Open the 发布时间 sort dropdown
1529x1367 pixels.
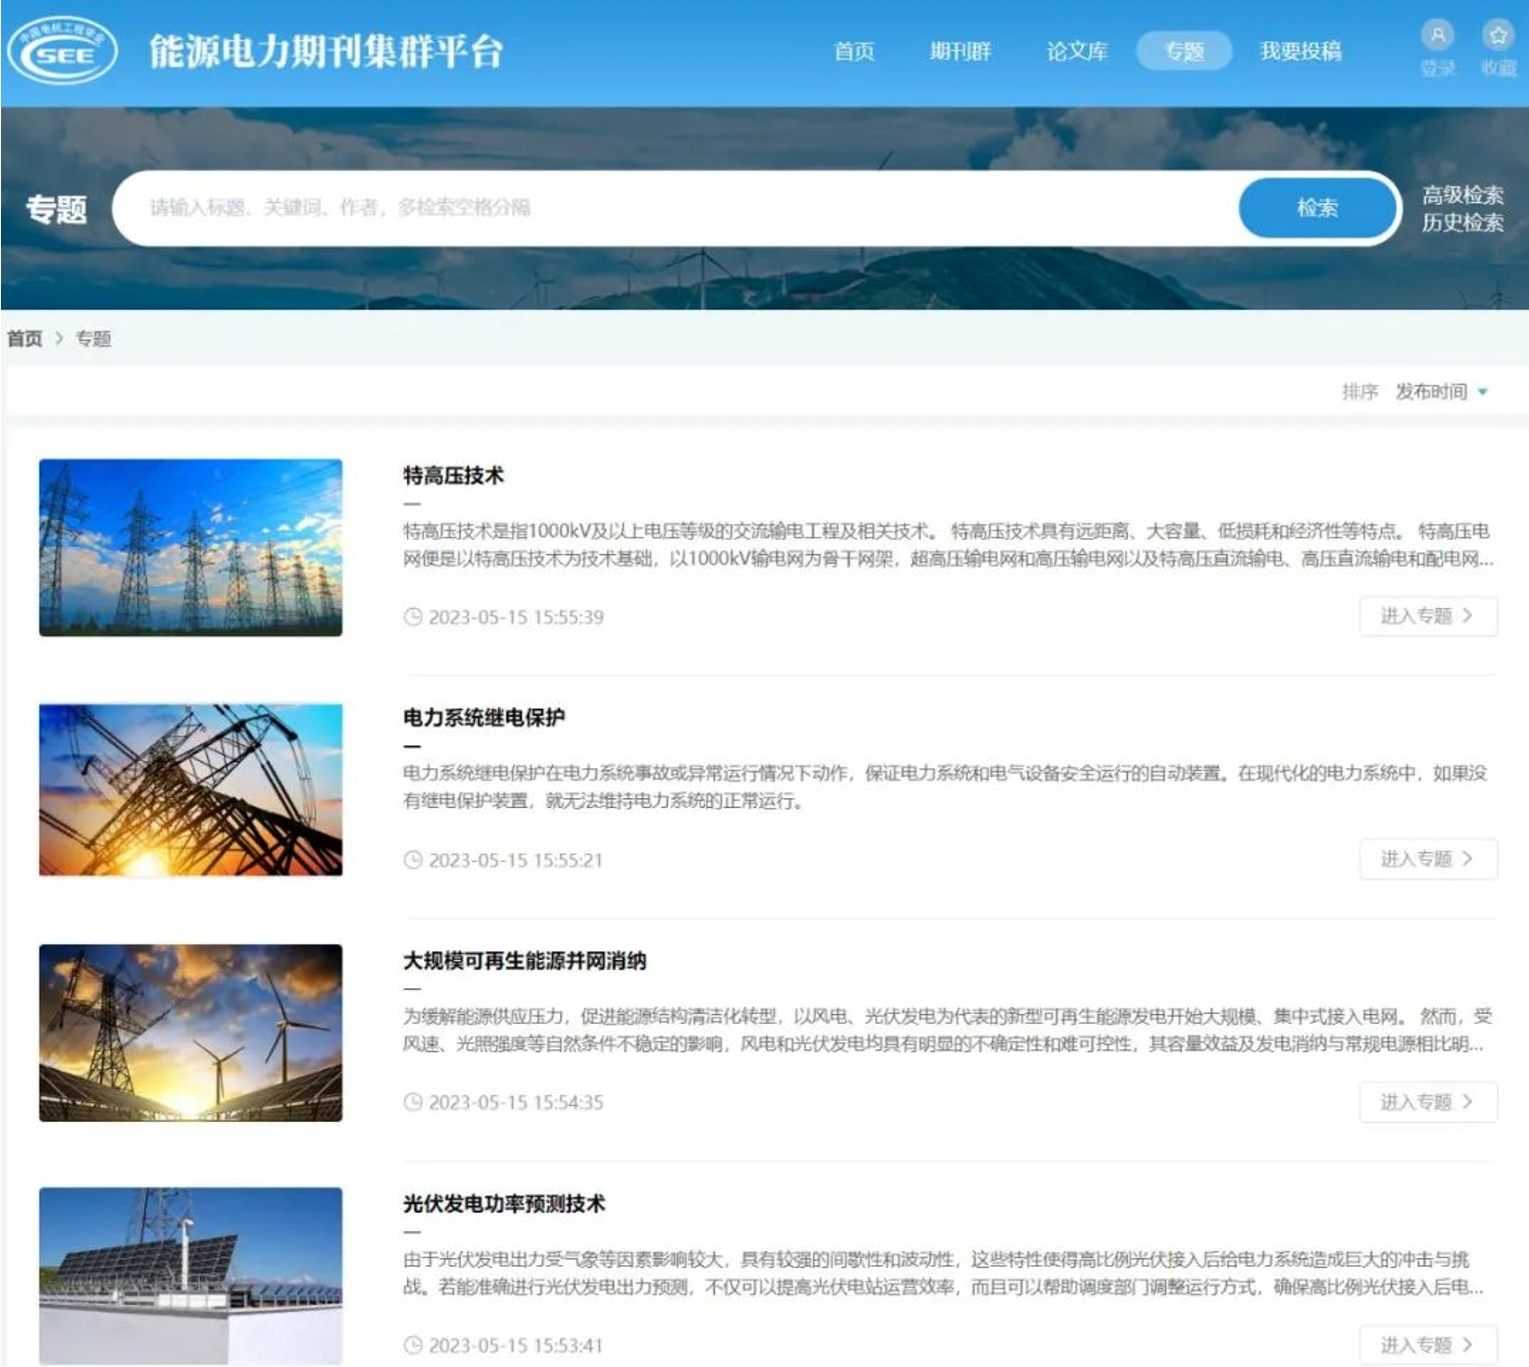1431,391
